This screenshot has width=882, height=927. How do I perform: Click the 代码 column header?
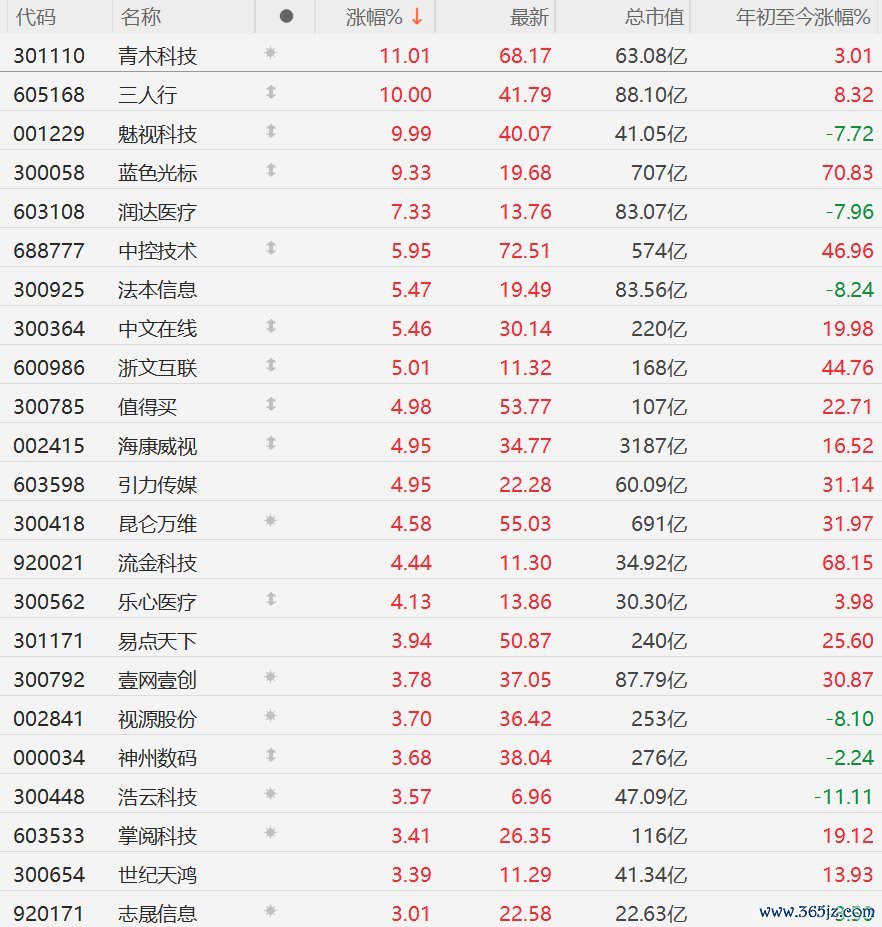coord(36,17)
